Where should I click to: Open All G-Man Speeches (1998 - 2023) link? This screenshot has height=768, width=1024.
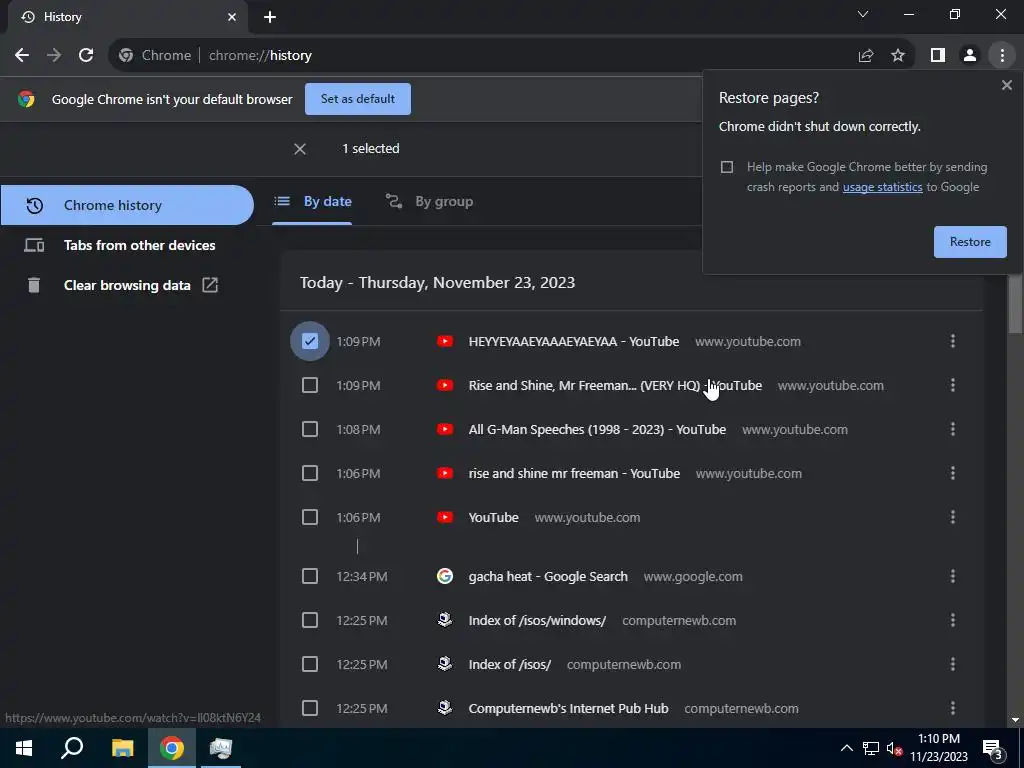pos(597,430)
